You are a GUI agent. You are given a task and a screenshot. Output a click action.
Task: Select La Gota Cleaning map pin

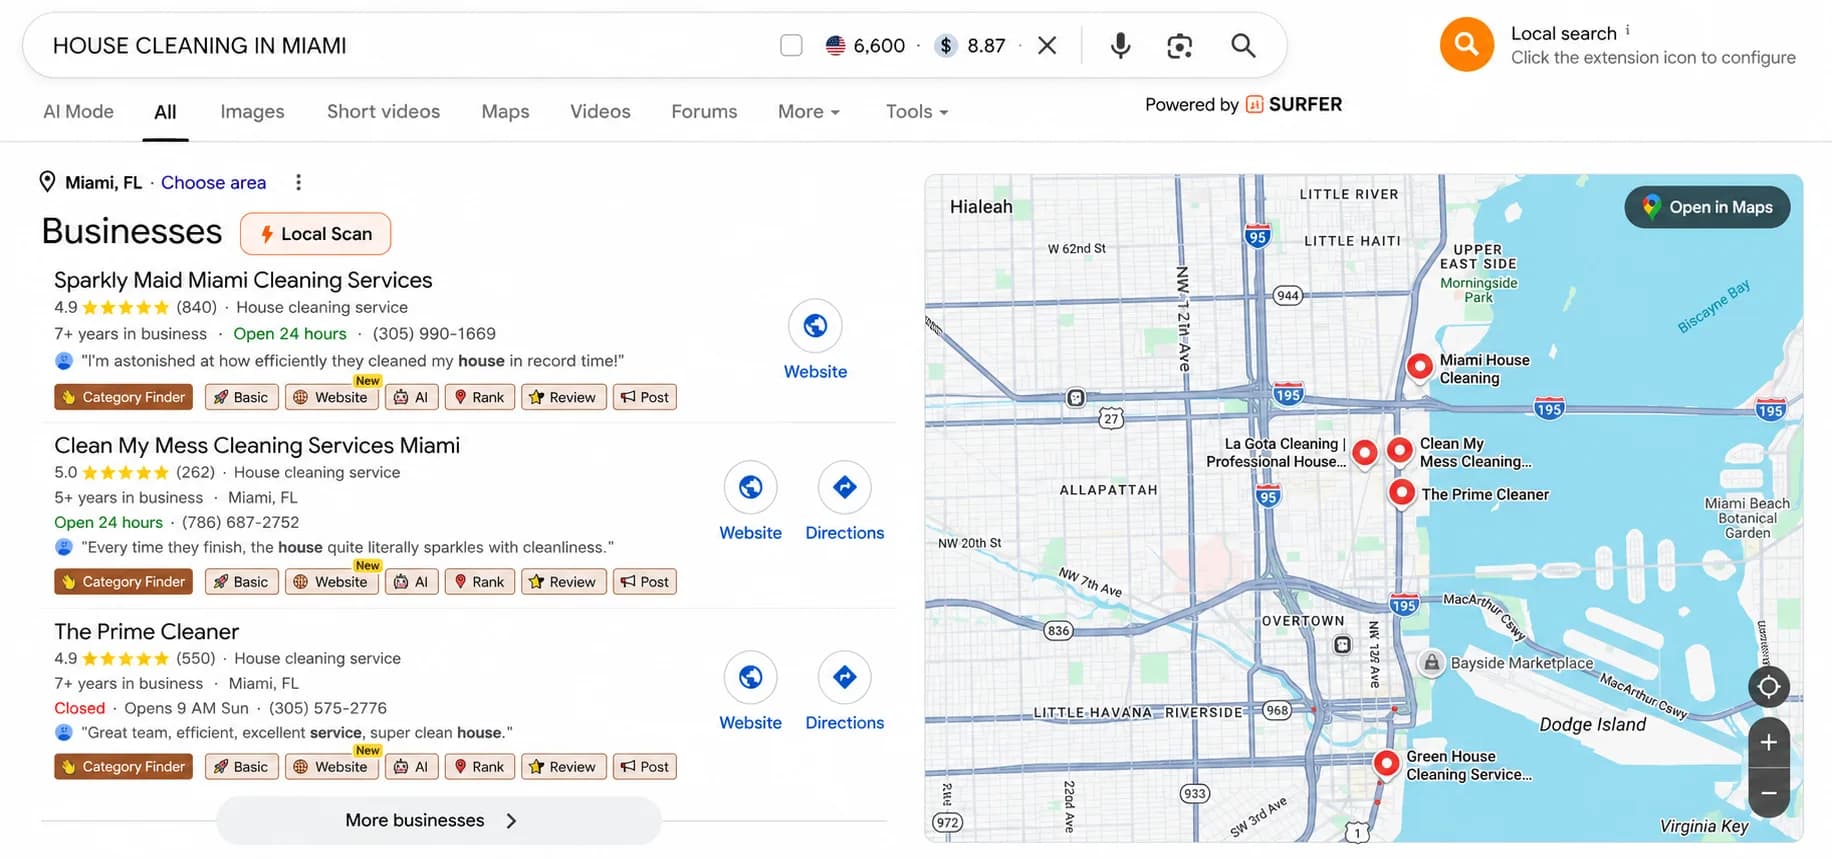1364,452
